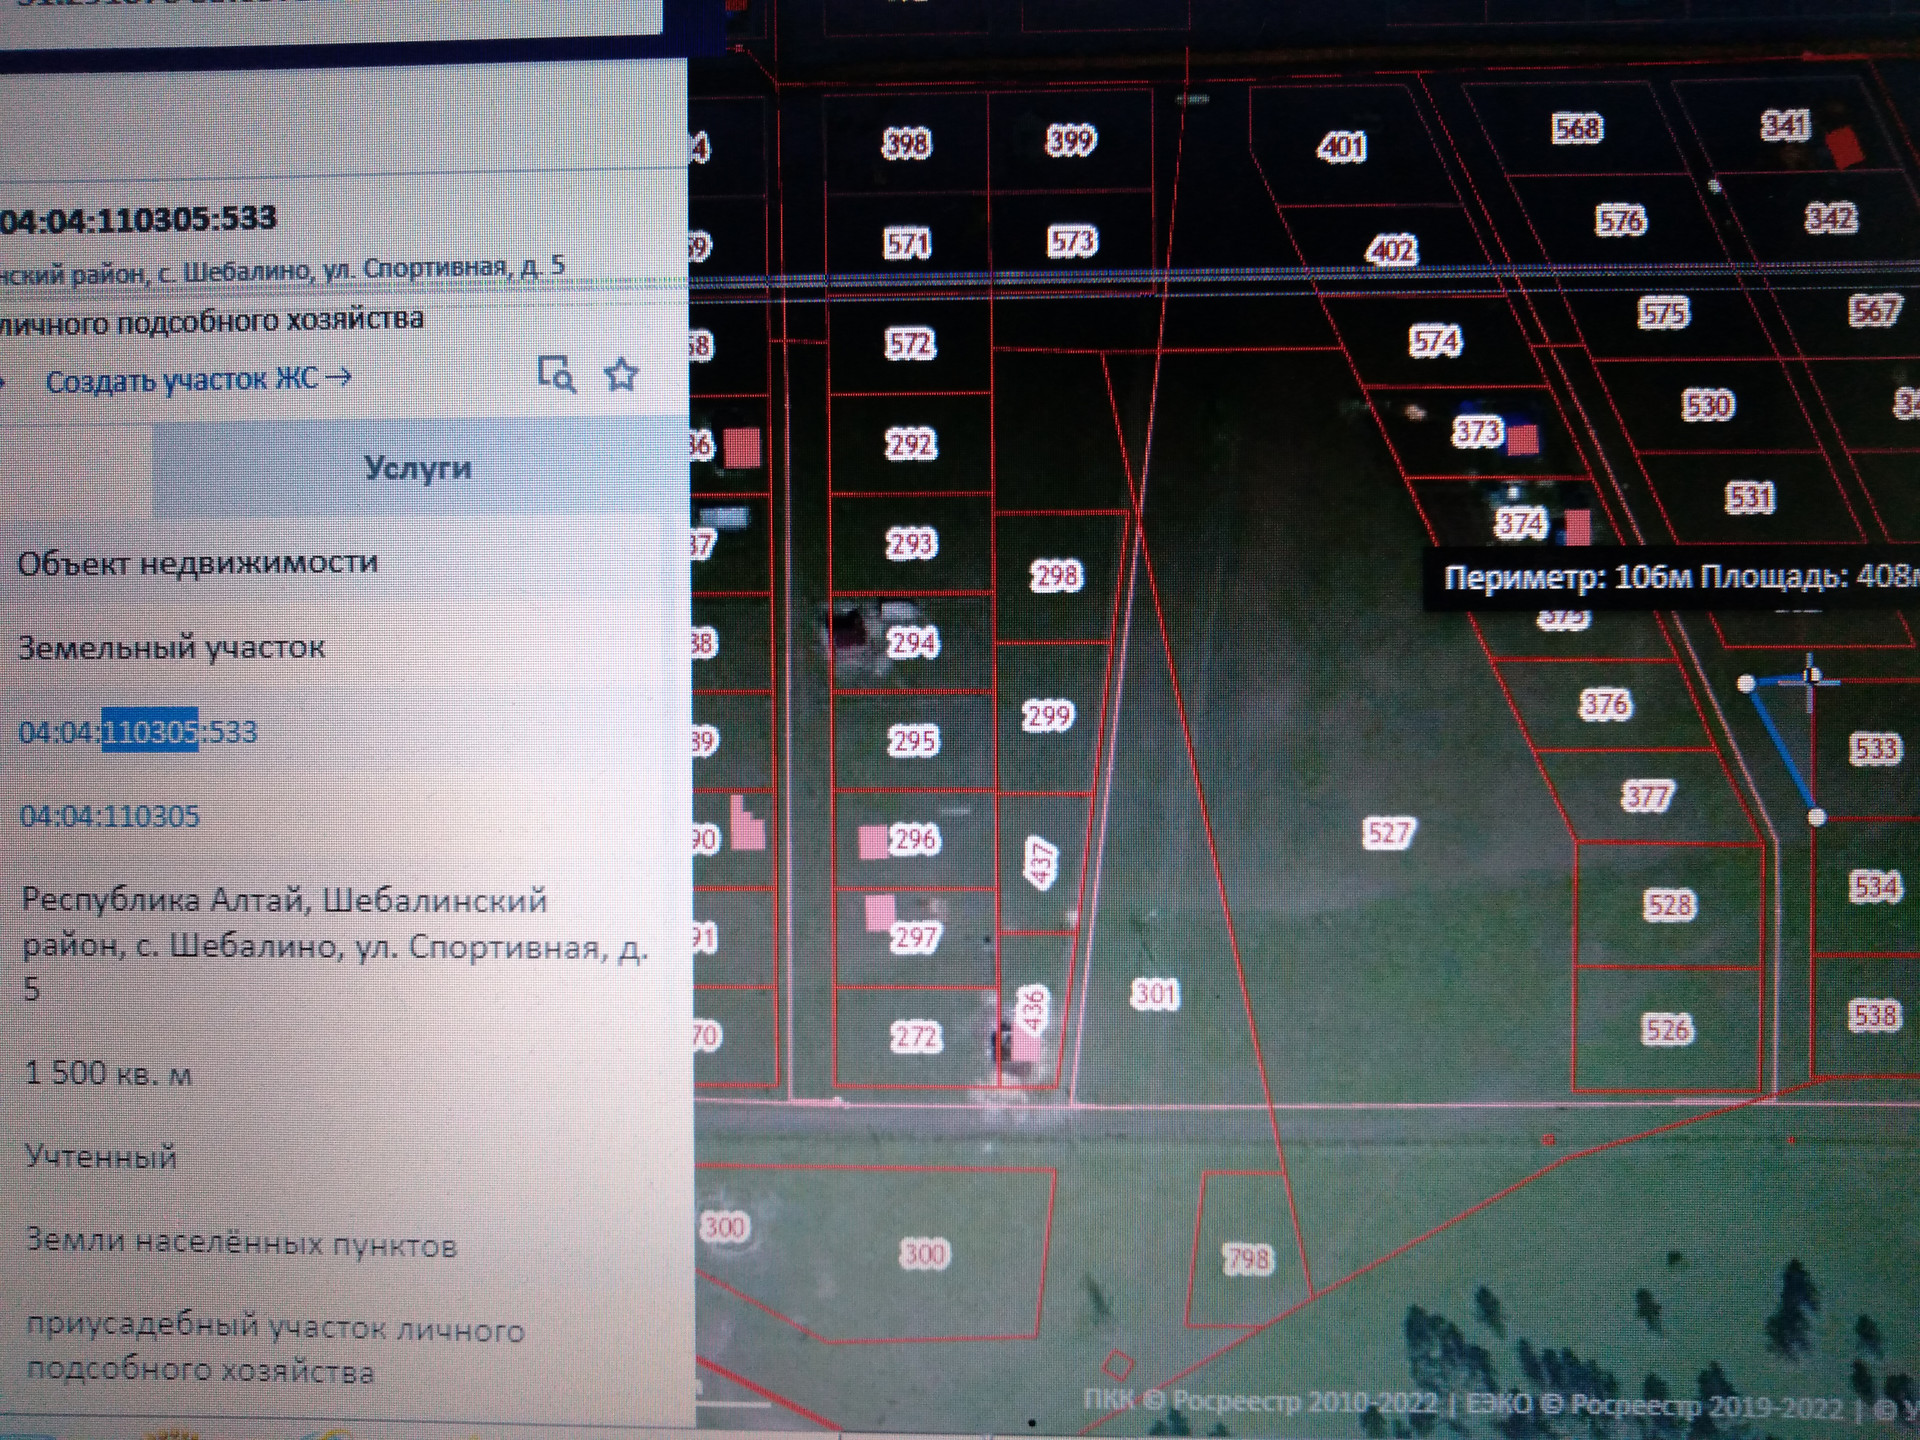The height and width of the screenshot is (1440, 1920).
Task: Click parcel label 798
Action: pyautogui.click(x=1248, y=1259)
